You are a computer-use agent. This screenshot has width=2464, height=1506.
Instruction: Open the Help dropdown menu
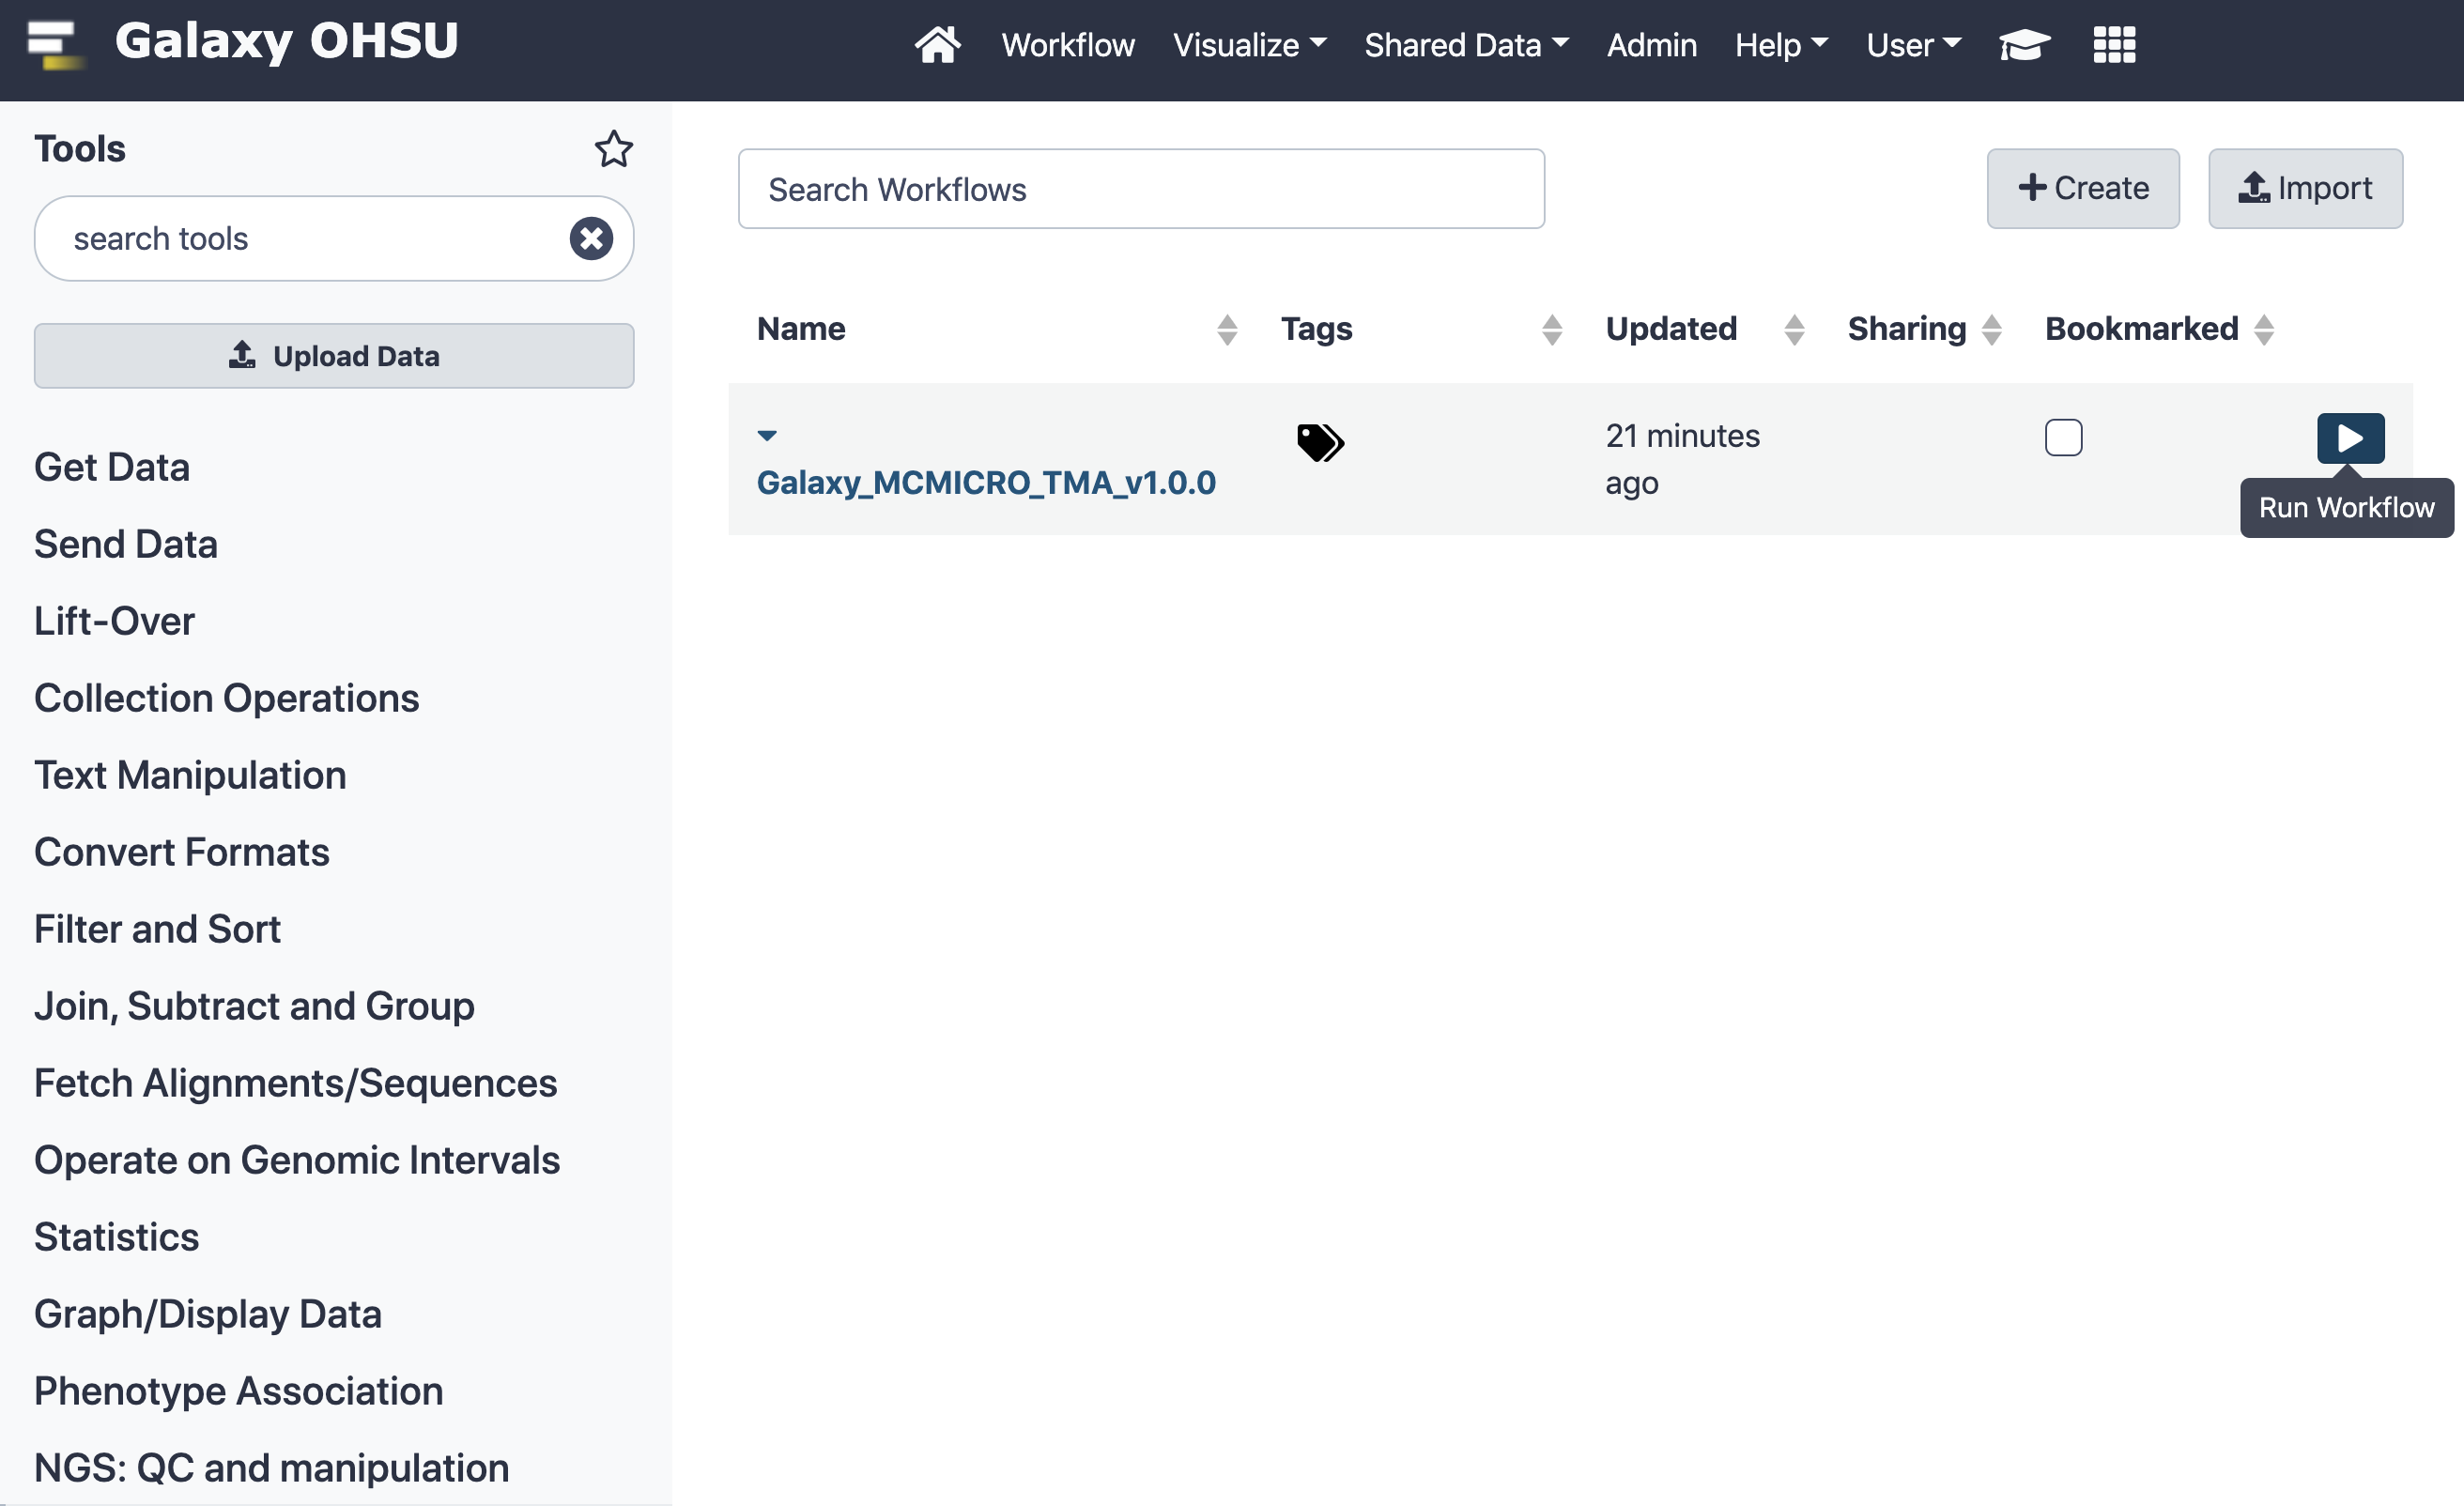(1781, 45)
